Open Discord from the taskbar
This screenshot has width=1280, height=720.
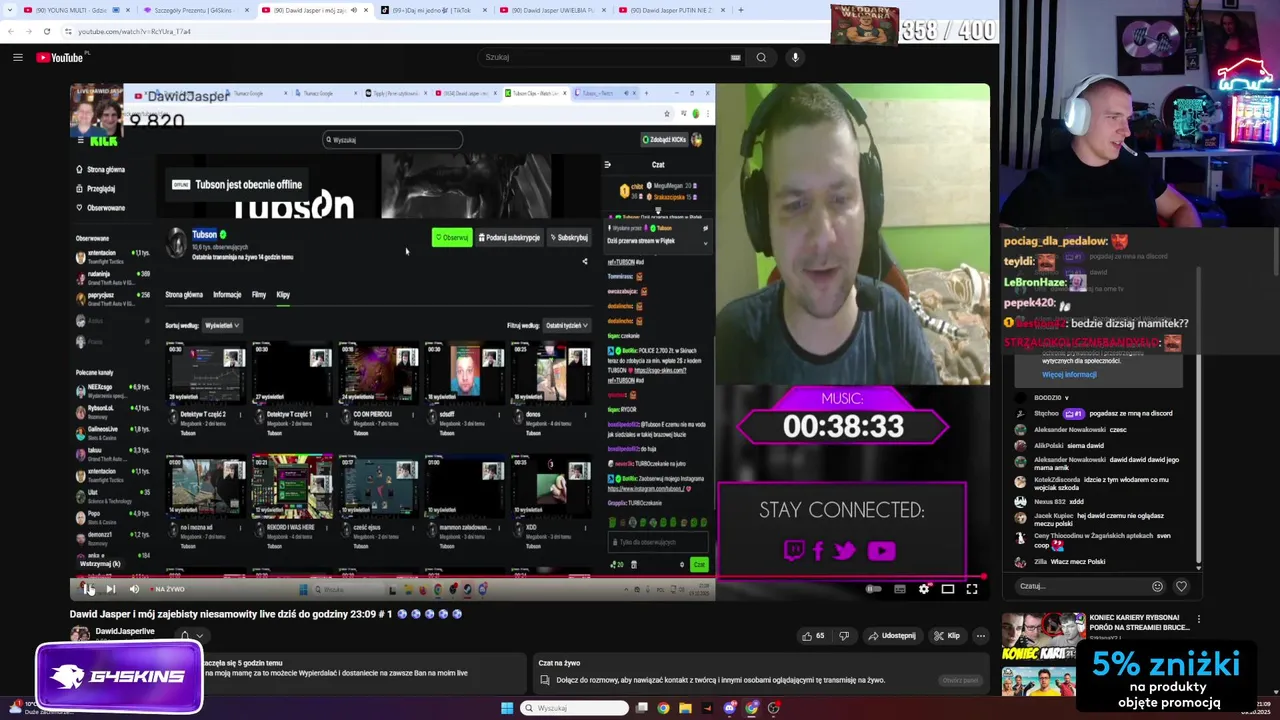pos(730,708)
